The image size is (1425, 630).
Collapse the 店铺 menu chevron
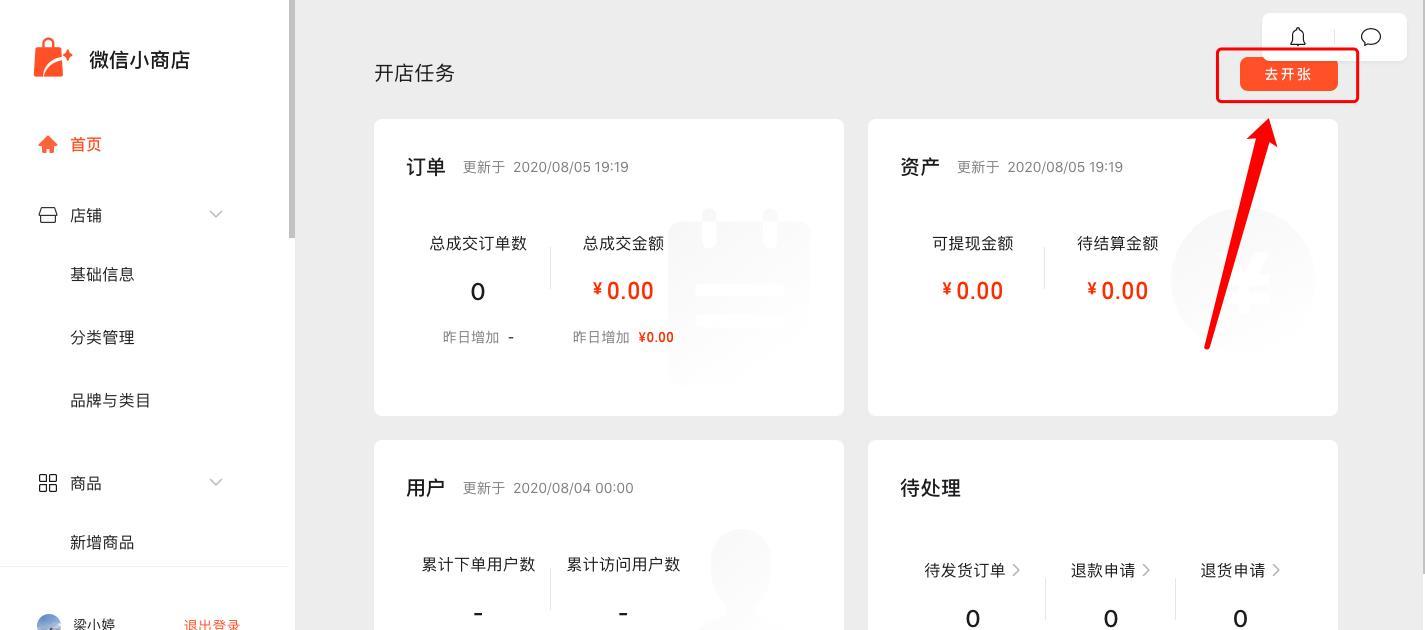click(x=216, y=214)
